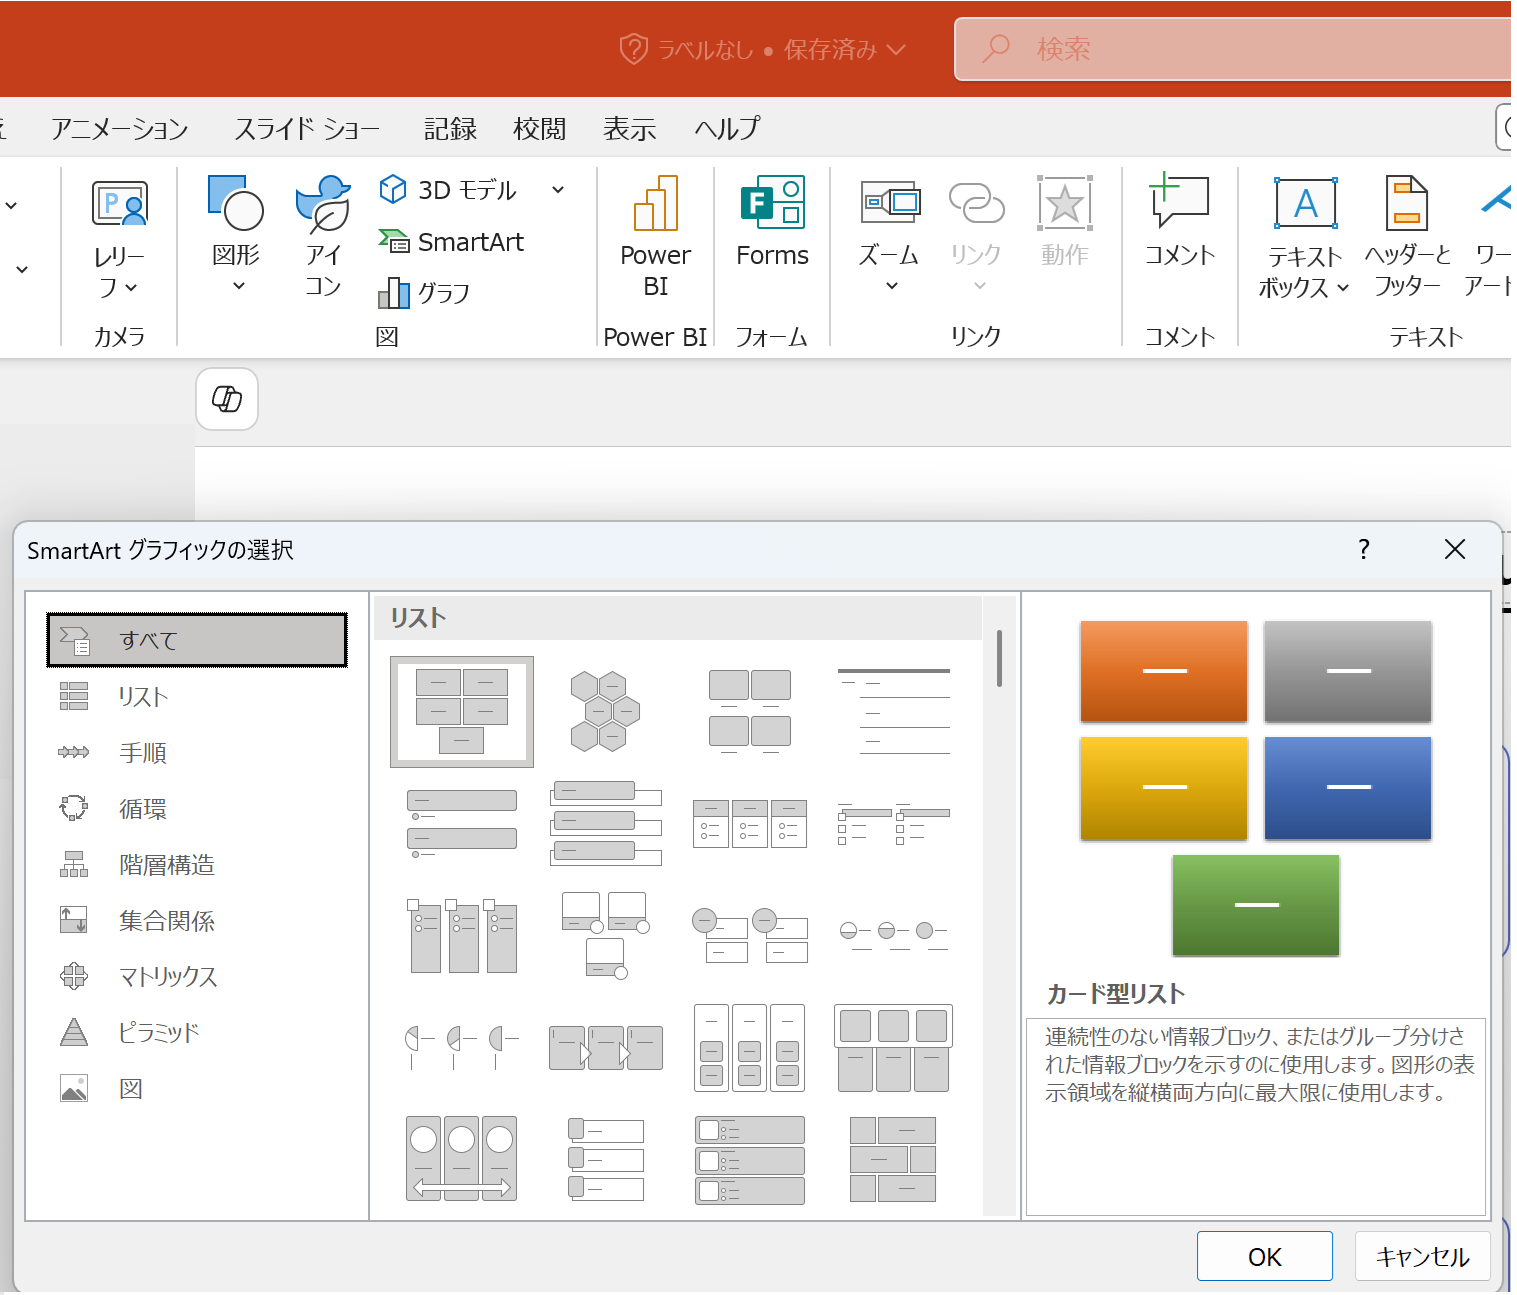The image size is (1517, 1295).
Task: Select the 集合関係 relationship category
Action: pyautogui.click(x=197, y=920)
